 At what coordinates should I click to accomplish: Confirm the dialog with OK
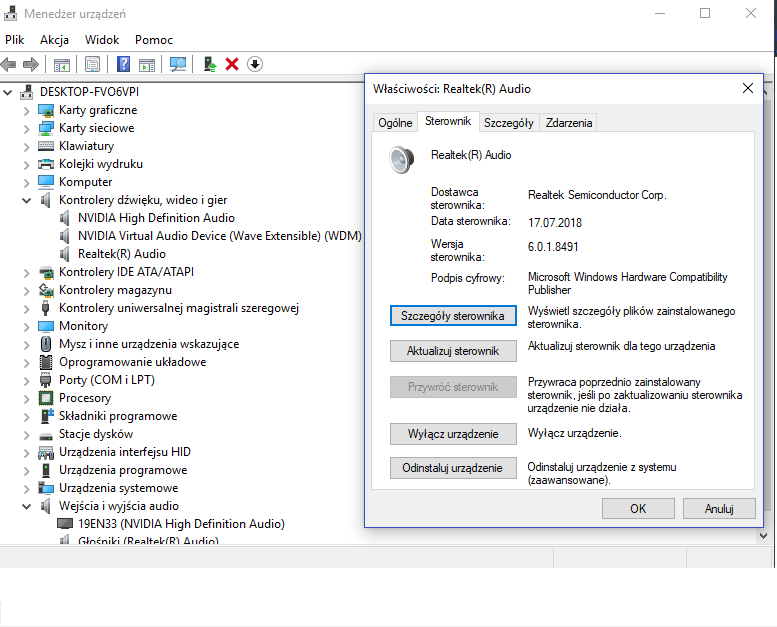pyautogui.click(x=638, y=509)
